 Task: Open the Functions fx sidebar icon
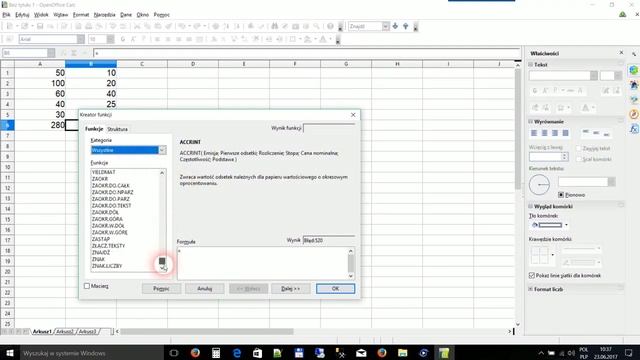(x=634, y=129)
